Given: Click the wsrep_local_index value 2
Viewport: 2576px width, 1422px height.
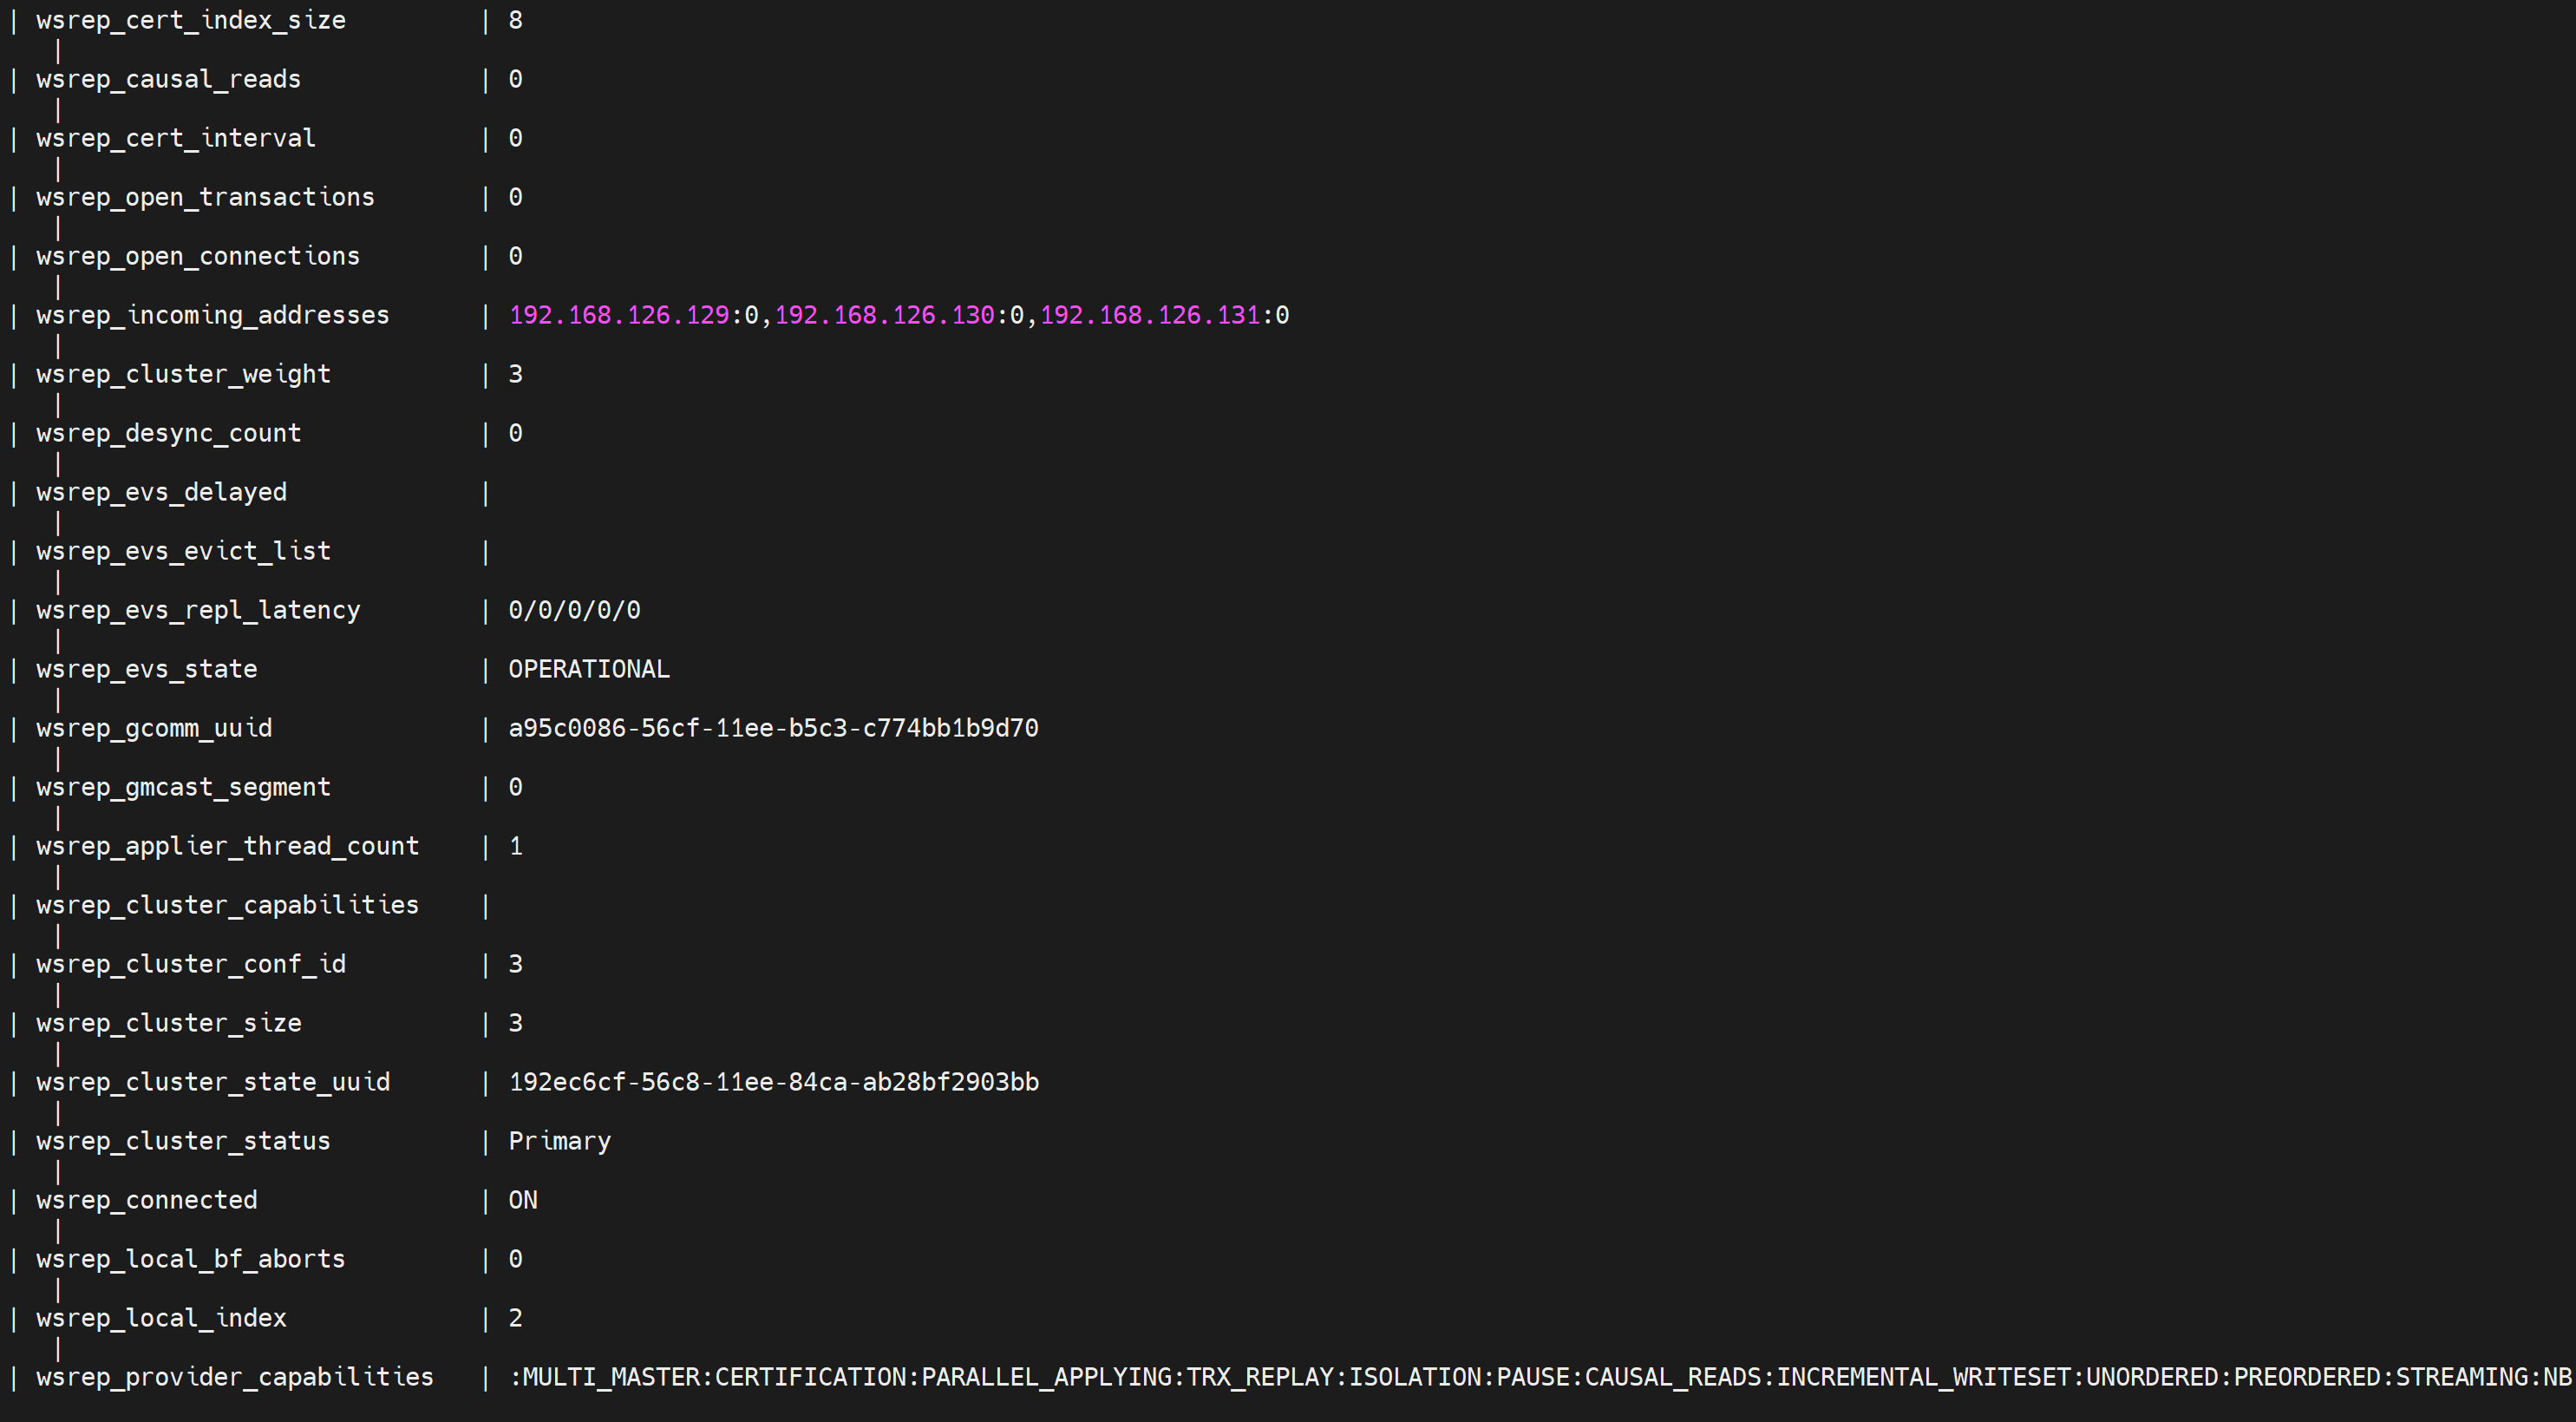Looking at the screenshot, I should point(516,1318).
